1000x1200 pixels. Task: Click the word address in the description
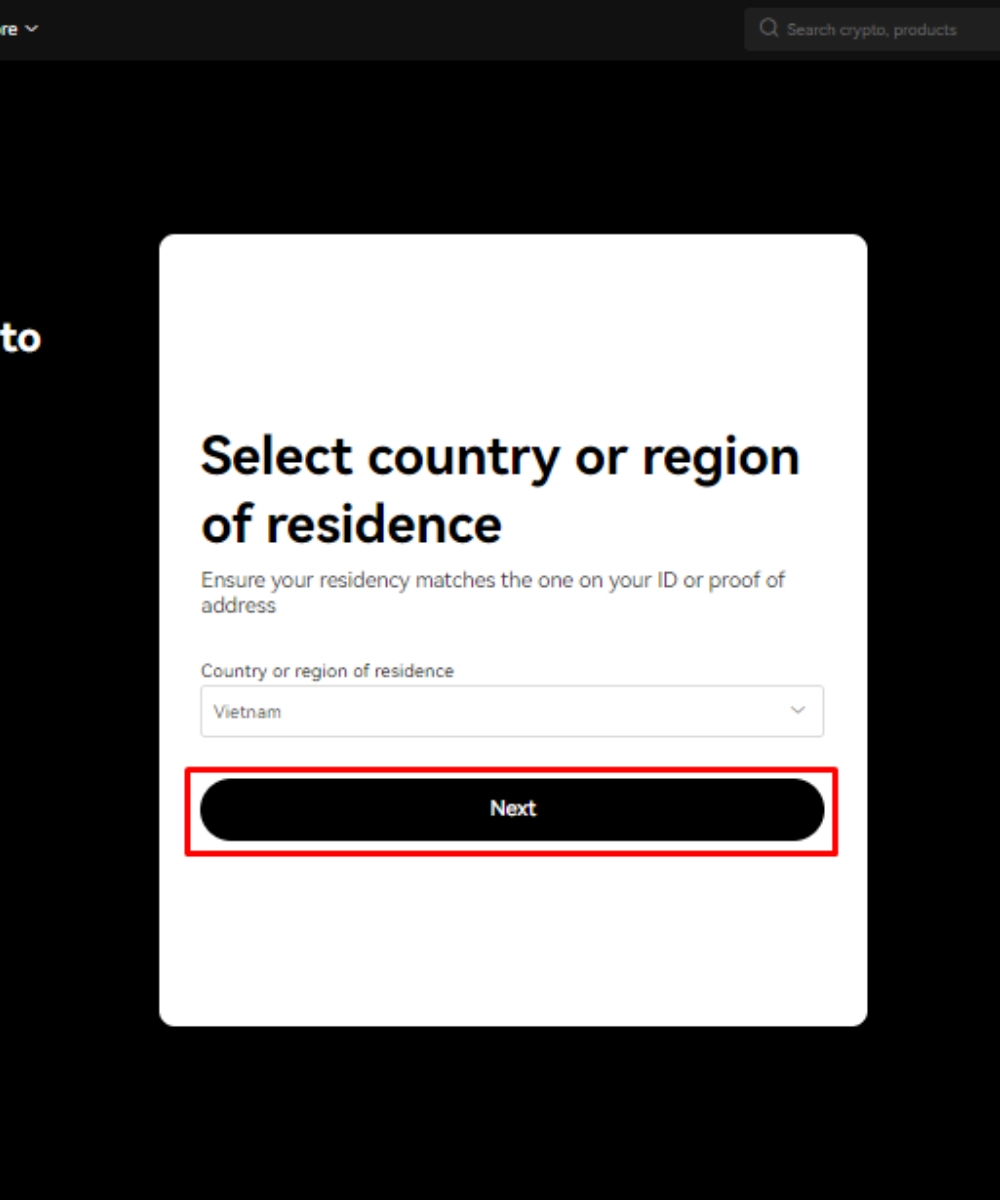[238, 605]
